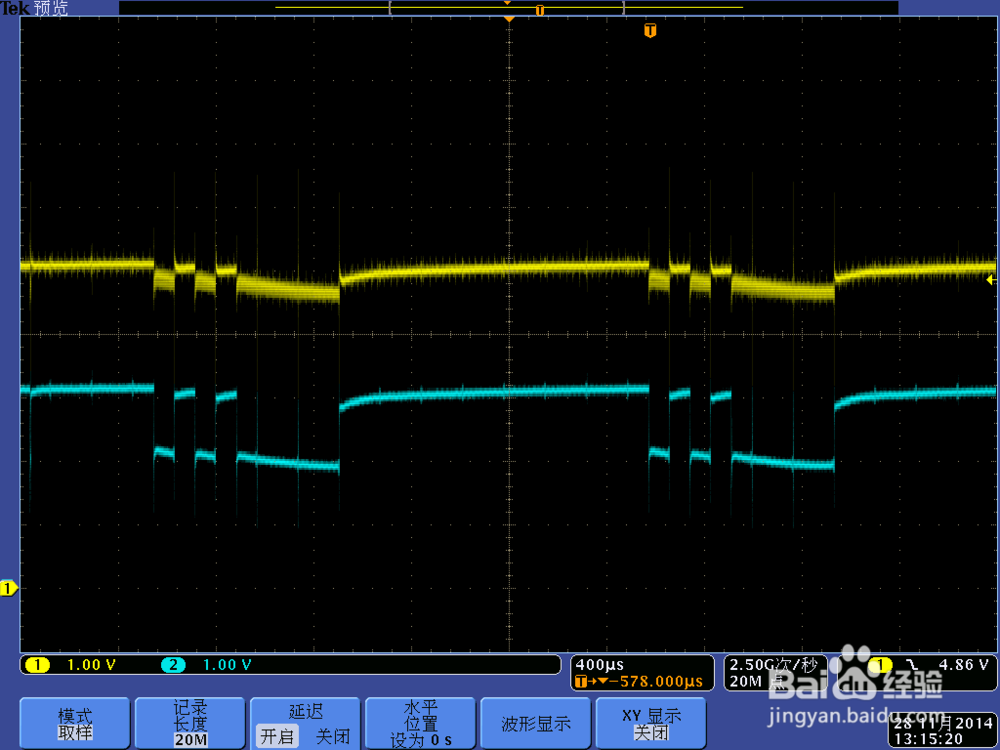1000x750 pixels.
Task: Click the date and time readout 13:15:20
Action: 941,731
